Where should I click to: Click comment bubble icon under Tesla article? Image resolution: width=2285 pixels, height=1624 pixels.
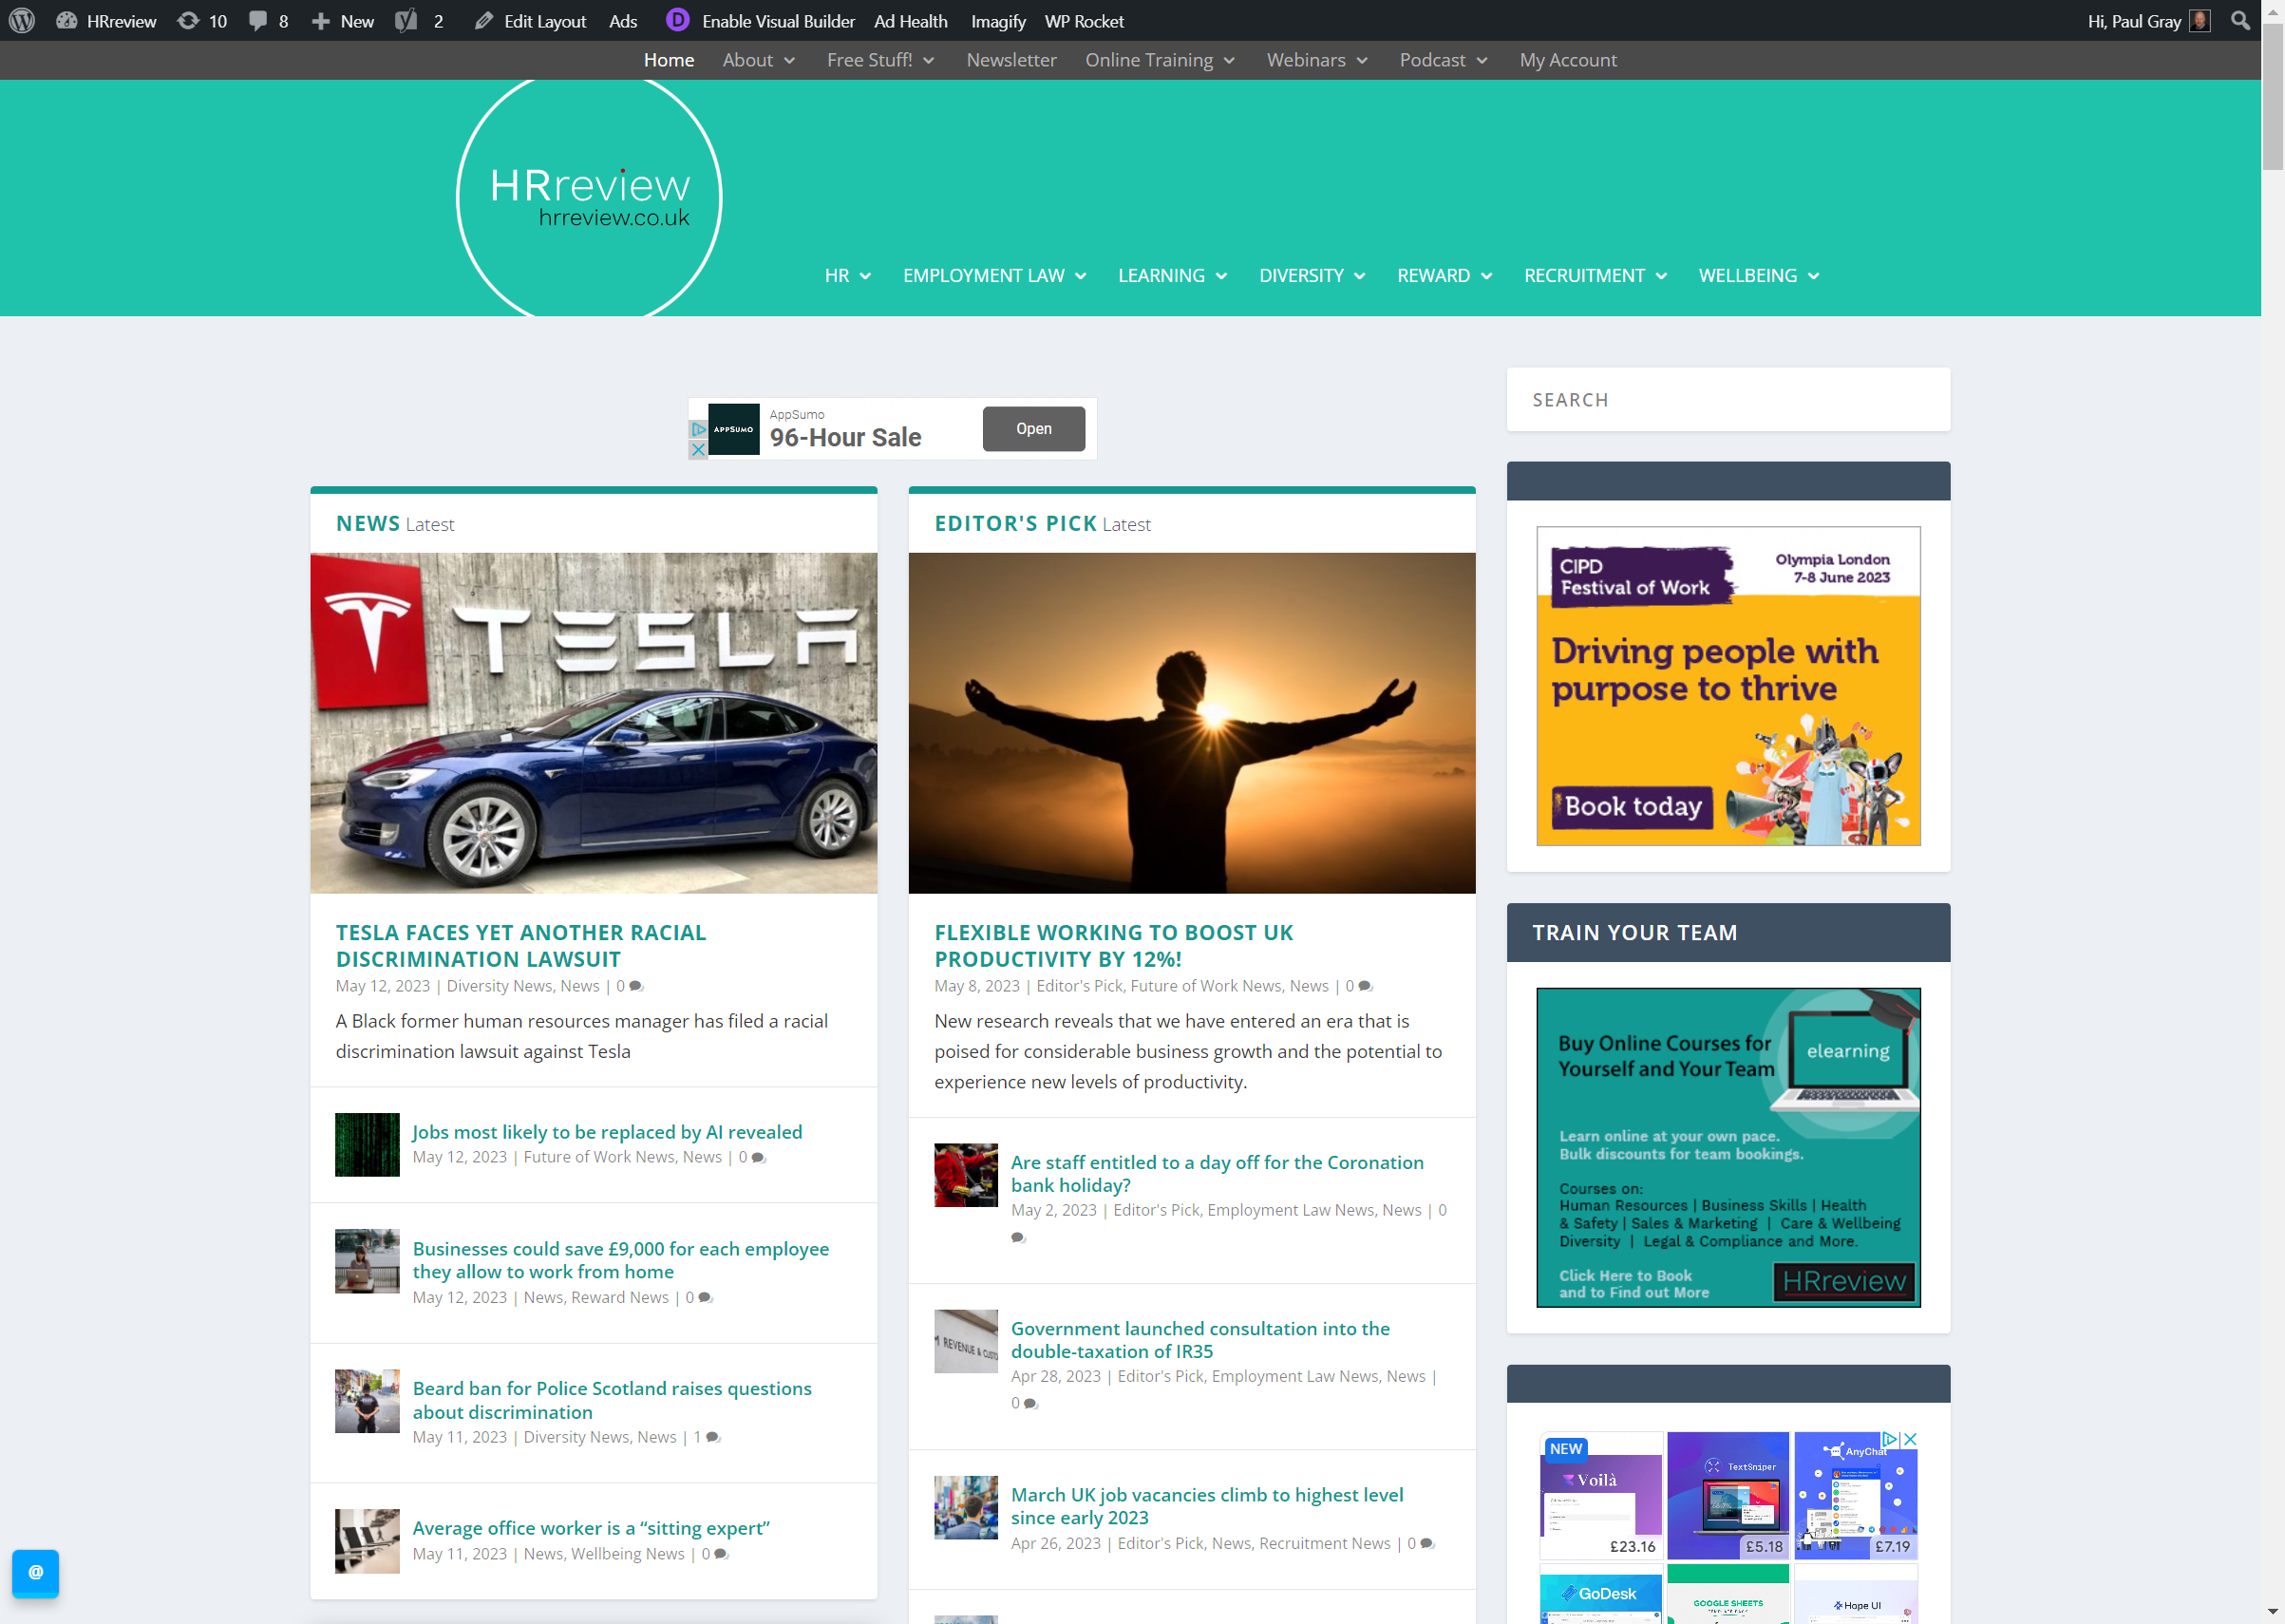(636, 987)
